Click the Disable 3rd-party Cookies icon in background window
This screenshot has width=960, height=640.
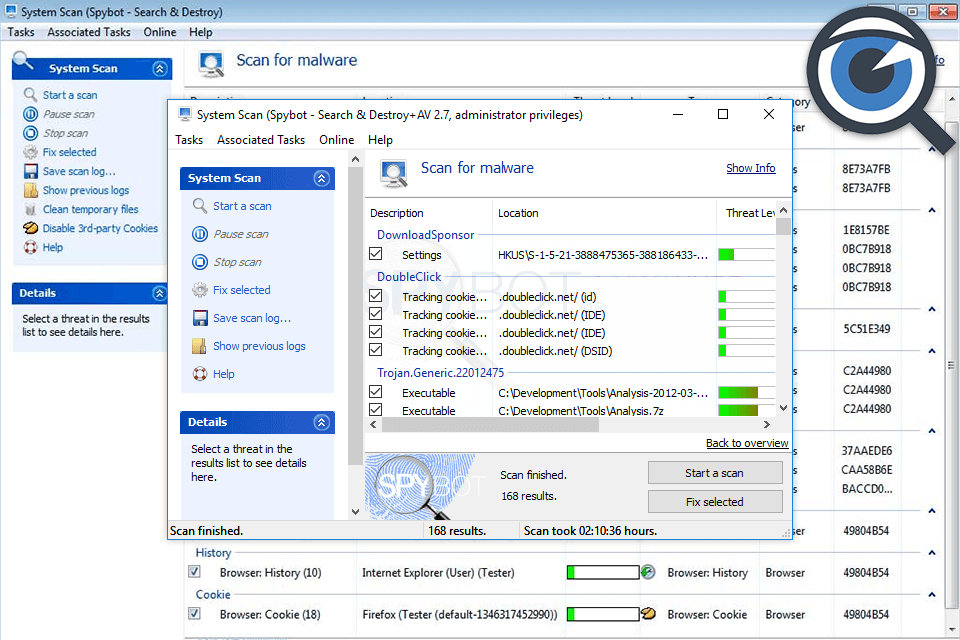(31, 228)
